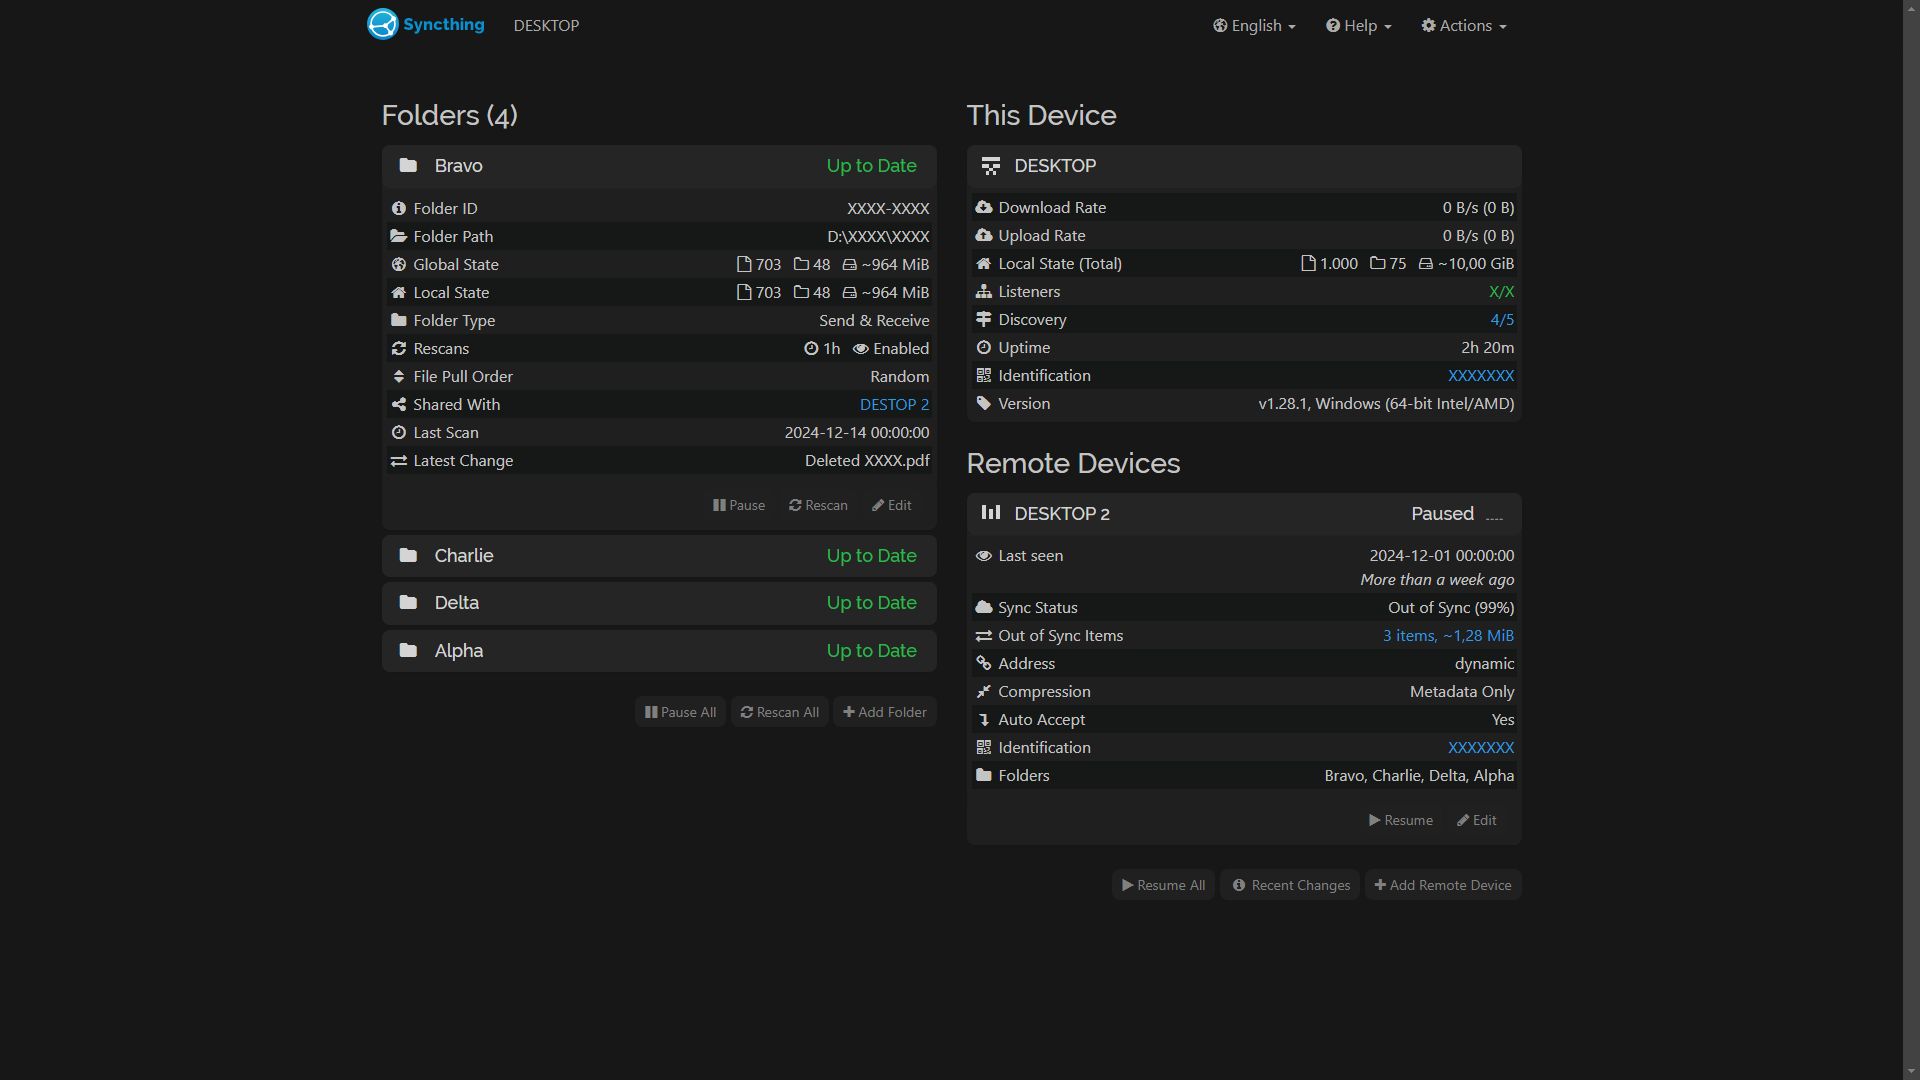This screenshot has width=1920, height=1080.
Task: Click the Folder Path open-folder icon
Action: [x=399, y=236]
